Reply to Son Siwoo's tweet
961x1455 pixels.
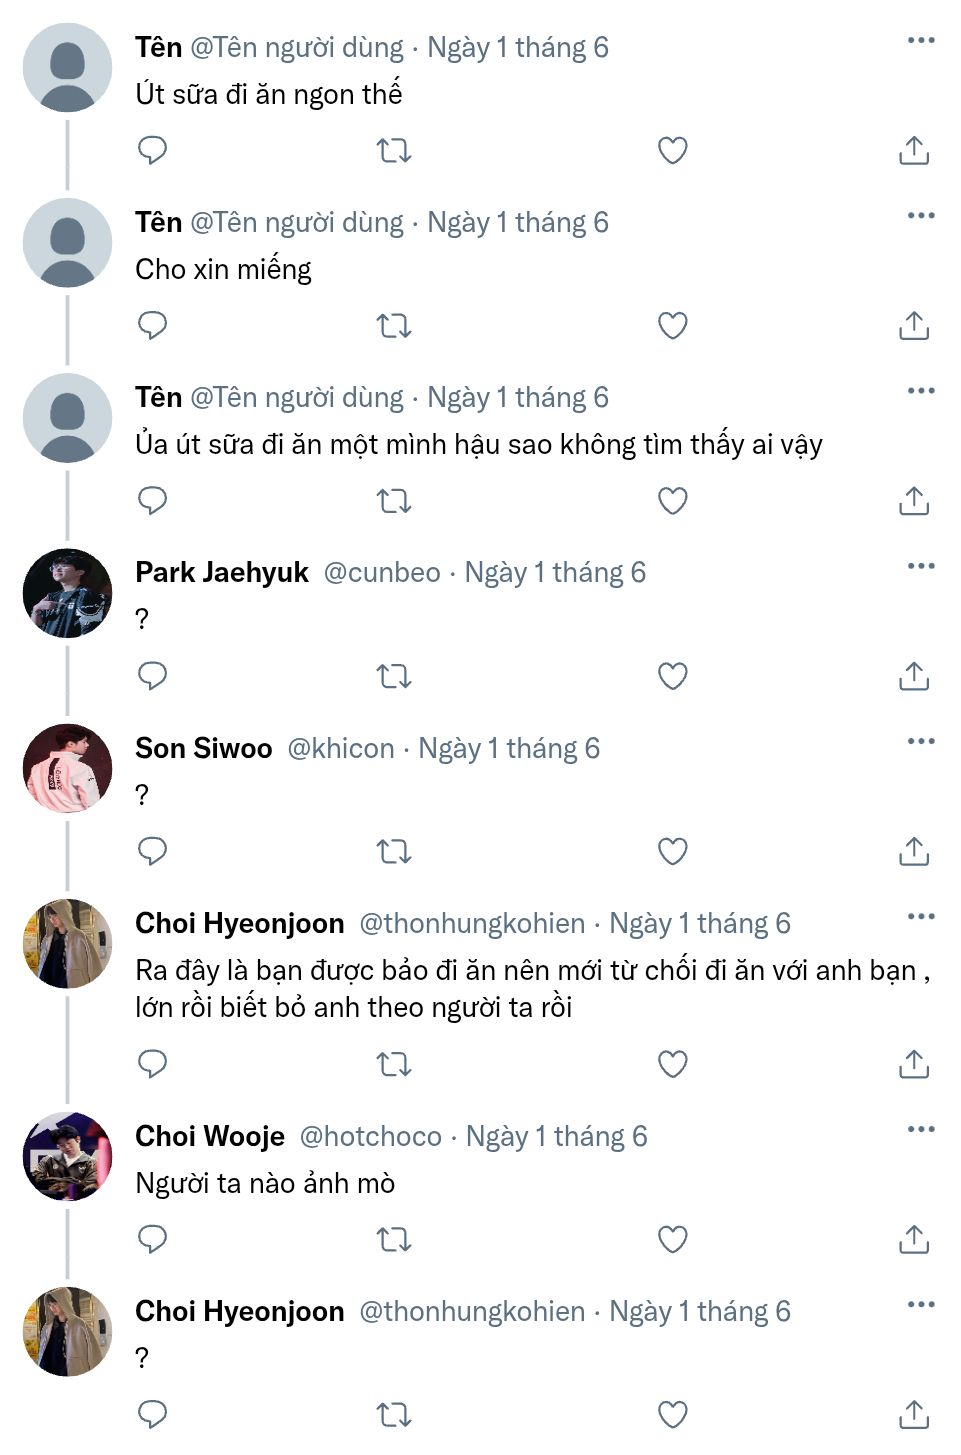pyautogui.click(x=152, y=851)
